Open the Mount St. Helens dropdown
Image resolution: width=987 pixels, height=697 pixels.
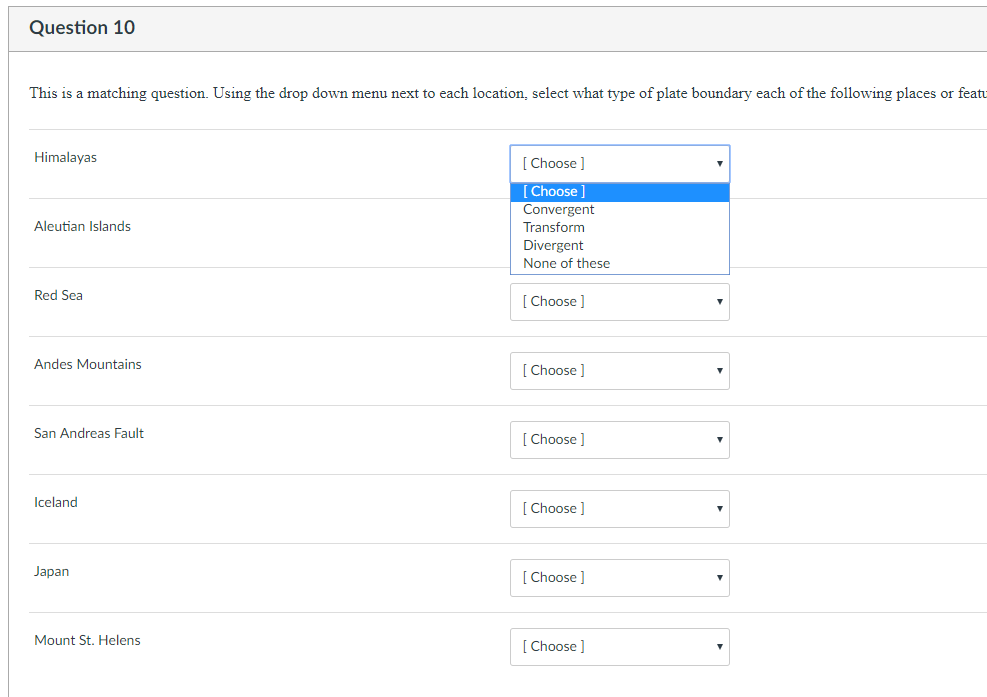coord(619,647)
